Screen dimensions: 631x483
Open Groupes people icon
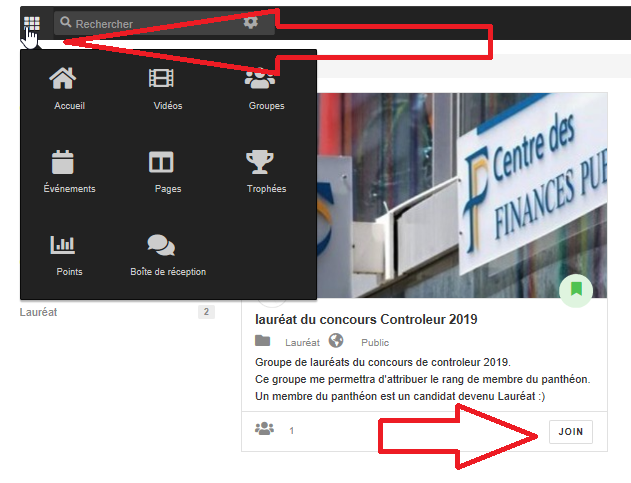click(260, 78)
